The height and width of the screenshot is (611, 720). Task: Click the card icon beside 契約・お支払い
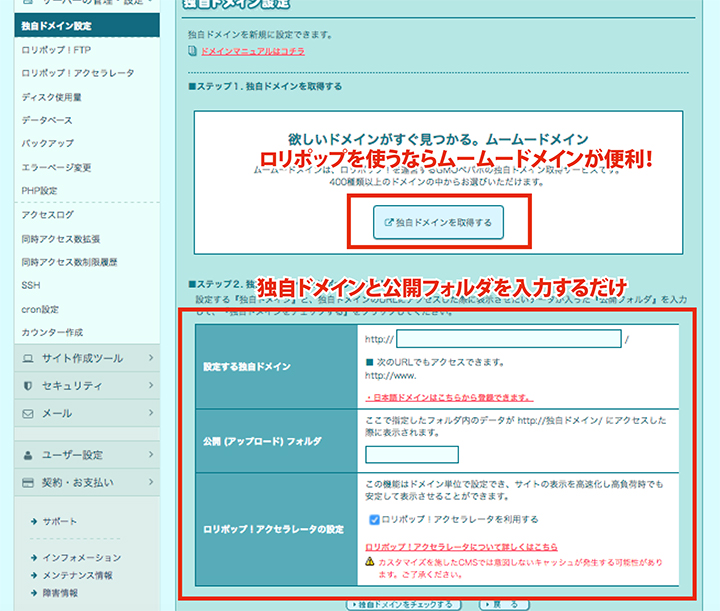tap(28, 482)
